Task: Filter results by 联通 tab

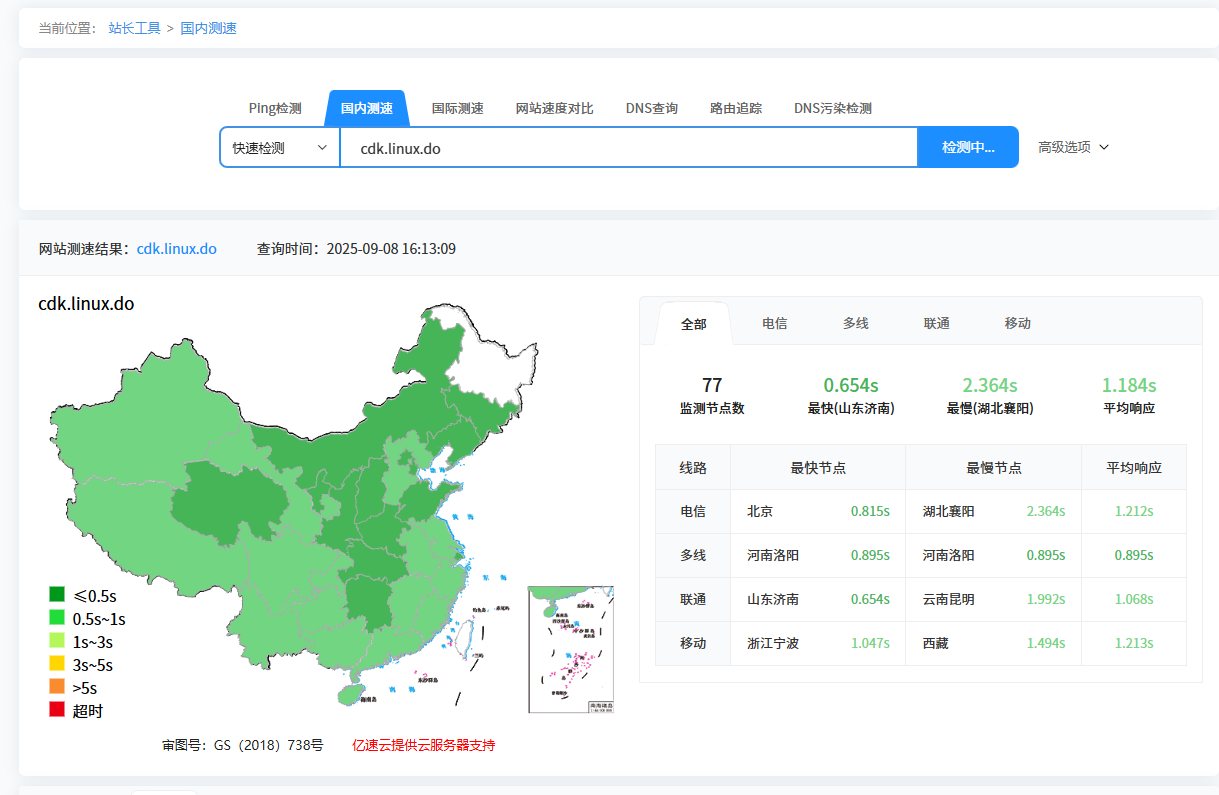Action: [937, 323]
